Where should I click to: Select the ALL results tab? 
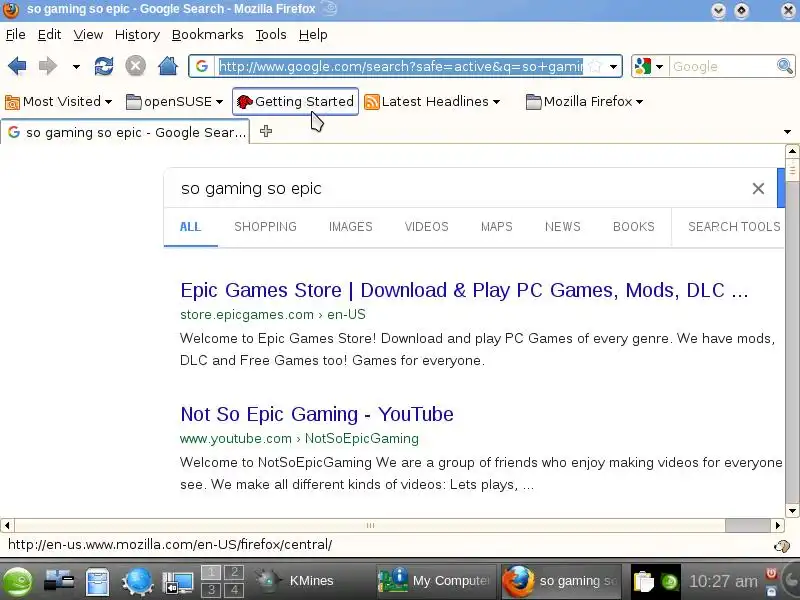(190, 227)
